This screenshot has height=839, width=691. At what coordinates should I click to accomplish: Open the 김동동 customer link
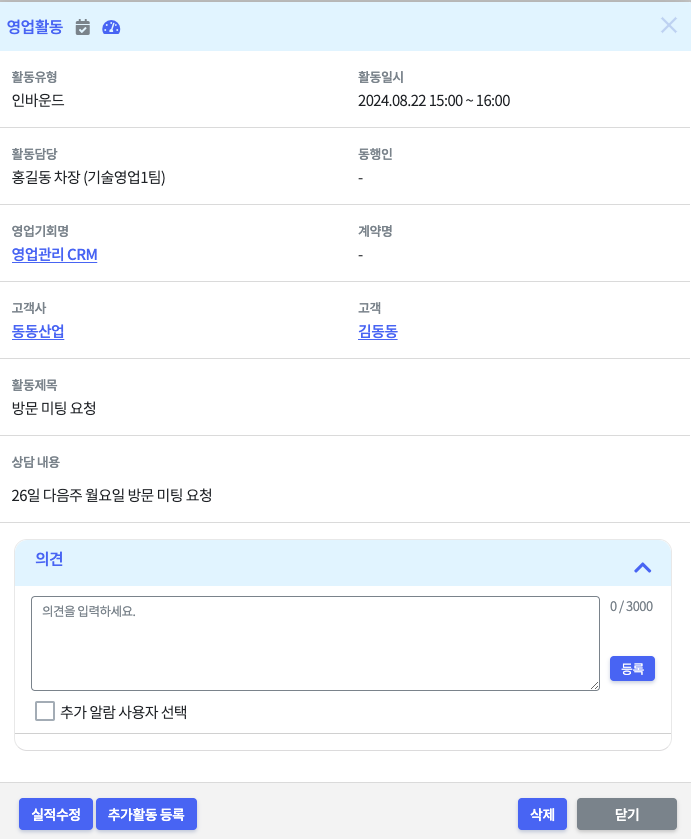coord(377,332)
